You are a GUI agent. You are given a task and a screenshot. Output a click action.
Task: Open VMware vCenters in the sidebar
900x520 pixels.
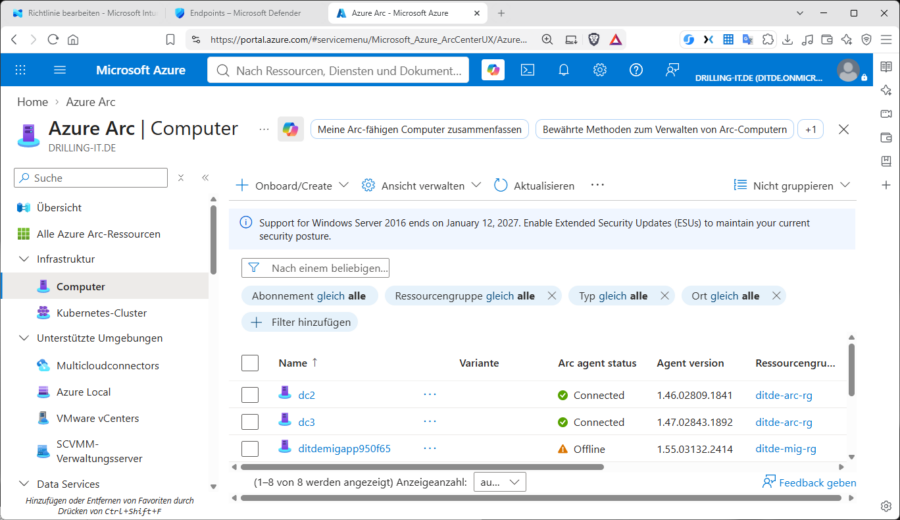[x=98, y=418]
